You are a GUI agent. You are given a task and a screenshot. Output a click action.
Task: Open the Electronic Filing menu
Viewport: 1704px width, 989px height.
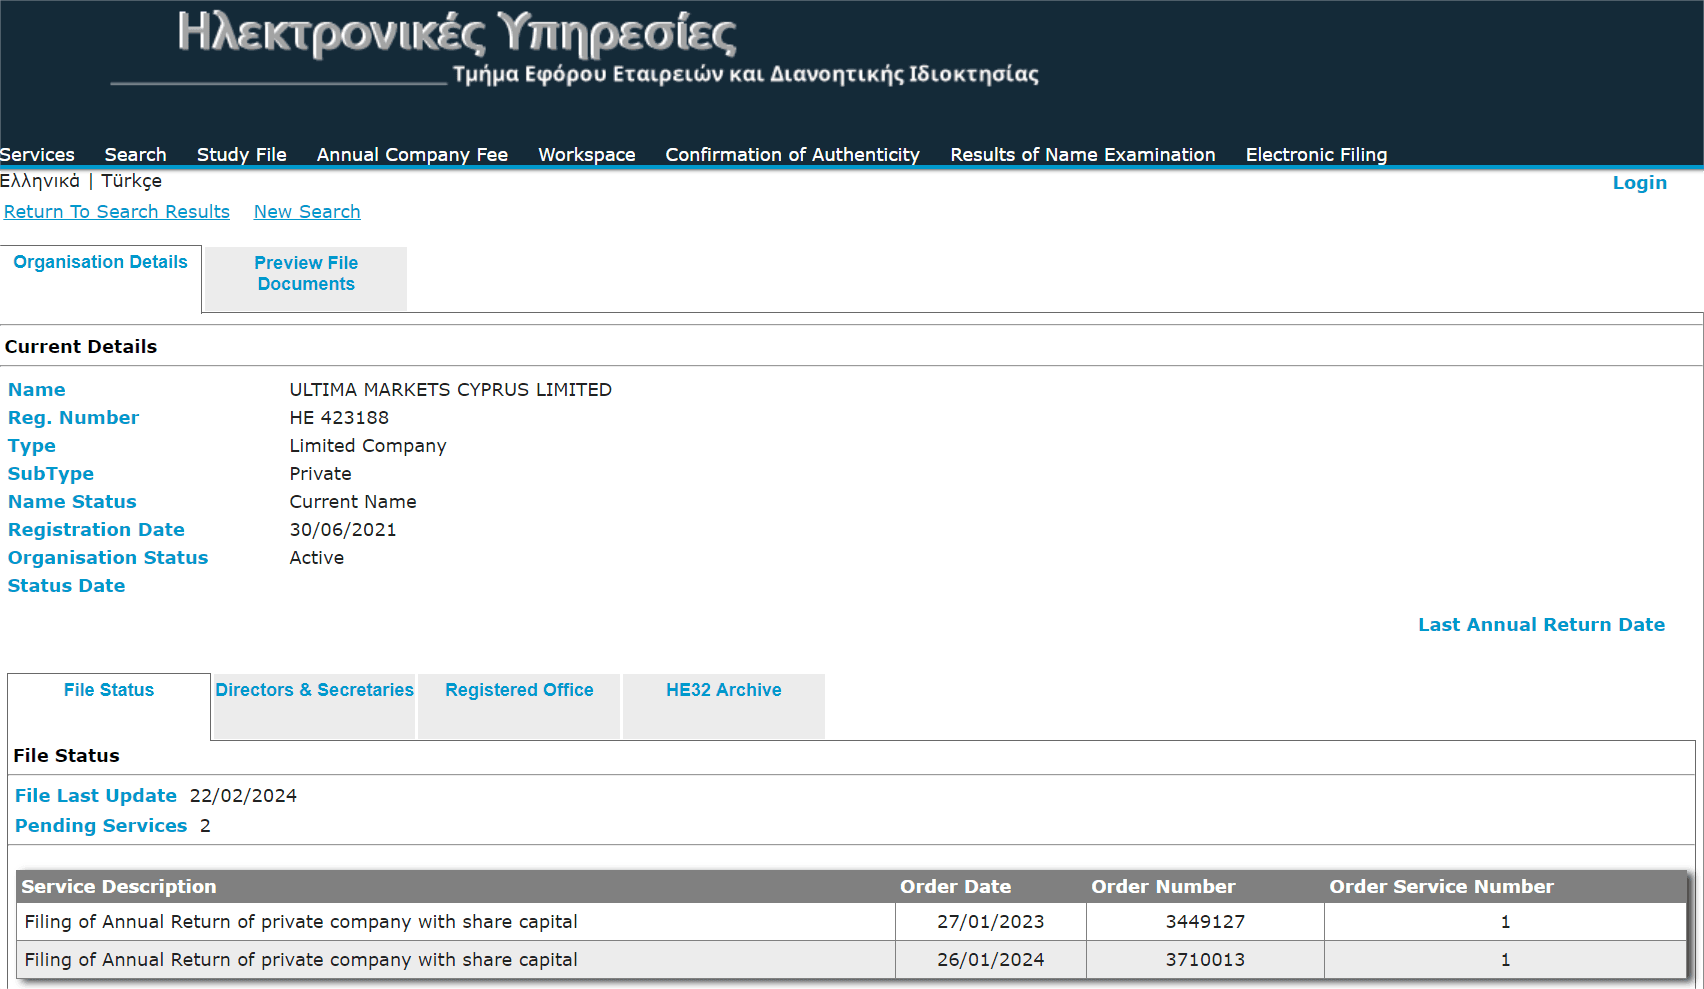pos(1316,154)
